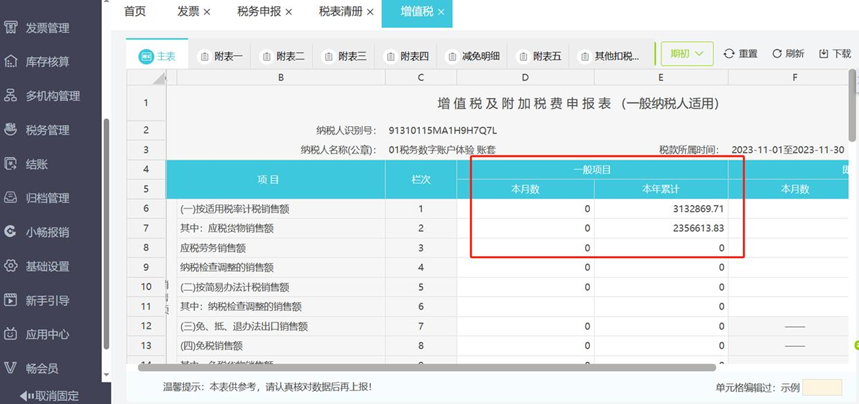Select column D header
This screenshot has height=404, width=859.
(525, 78)
